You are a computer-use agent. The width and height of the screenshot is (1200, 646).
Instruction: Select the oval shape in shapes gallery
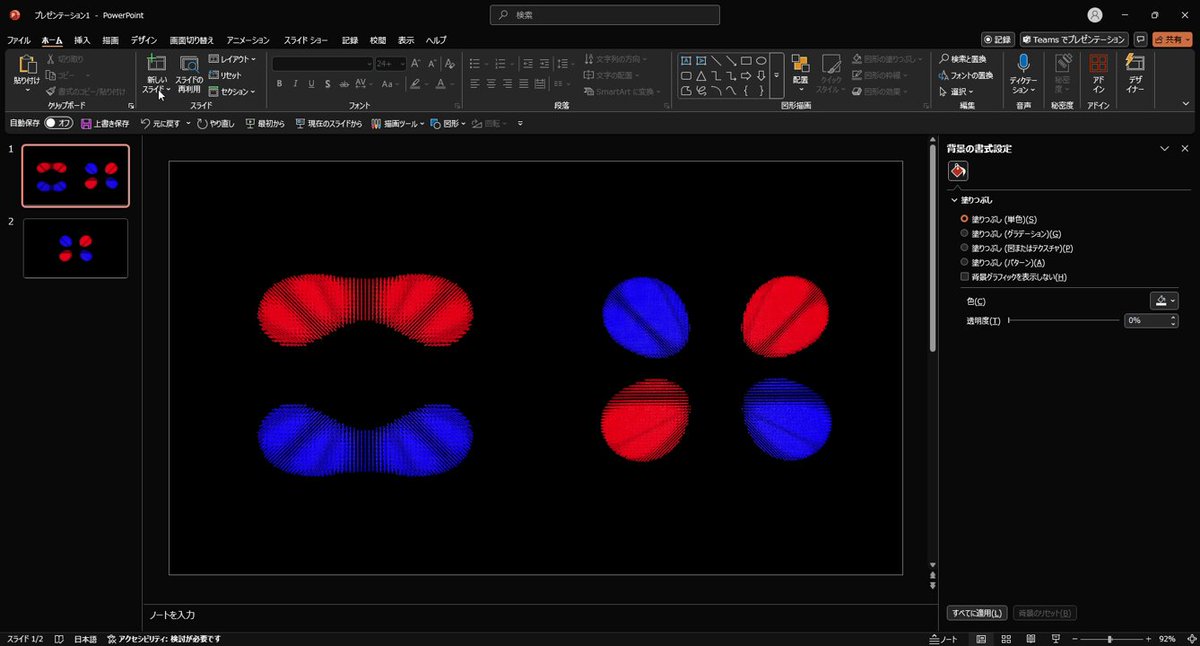[x=761, y=60]
